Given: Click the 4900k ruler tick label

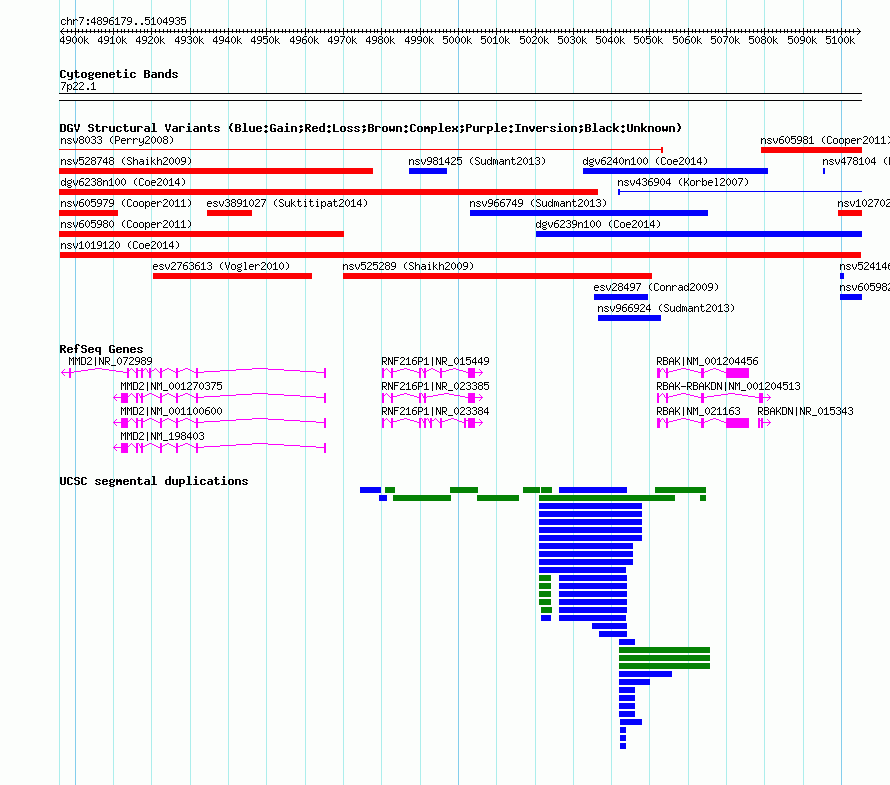Looking at the screenshot, I should [74, 40].
